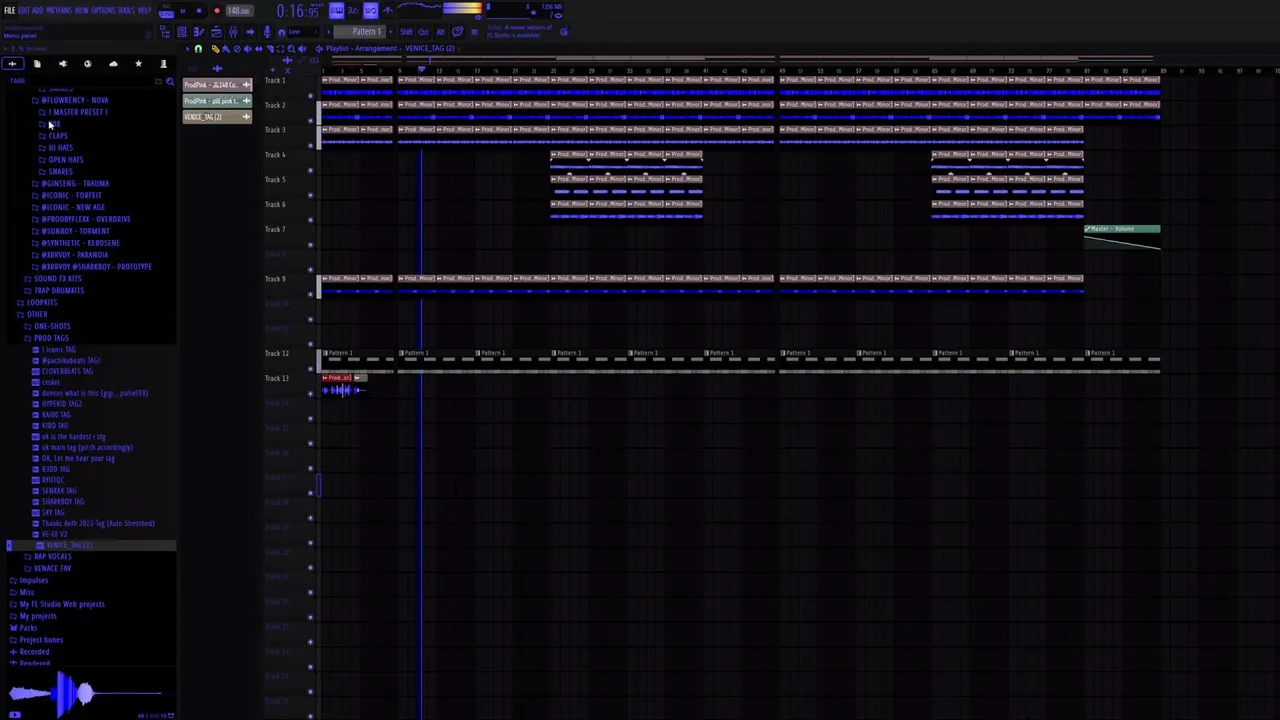Toggle the microphone recording icon
Viewport: 1280px width, 720px height.
pyautogui.click(x=267, y=32)
